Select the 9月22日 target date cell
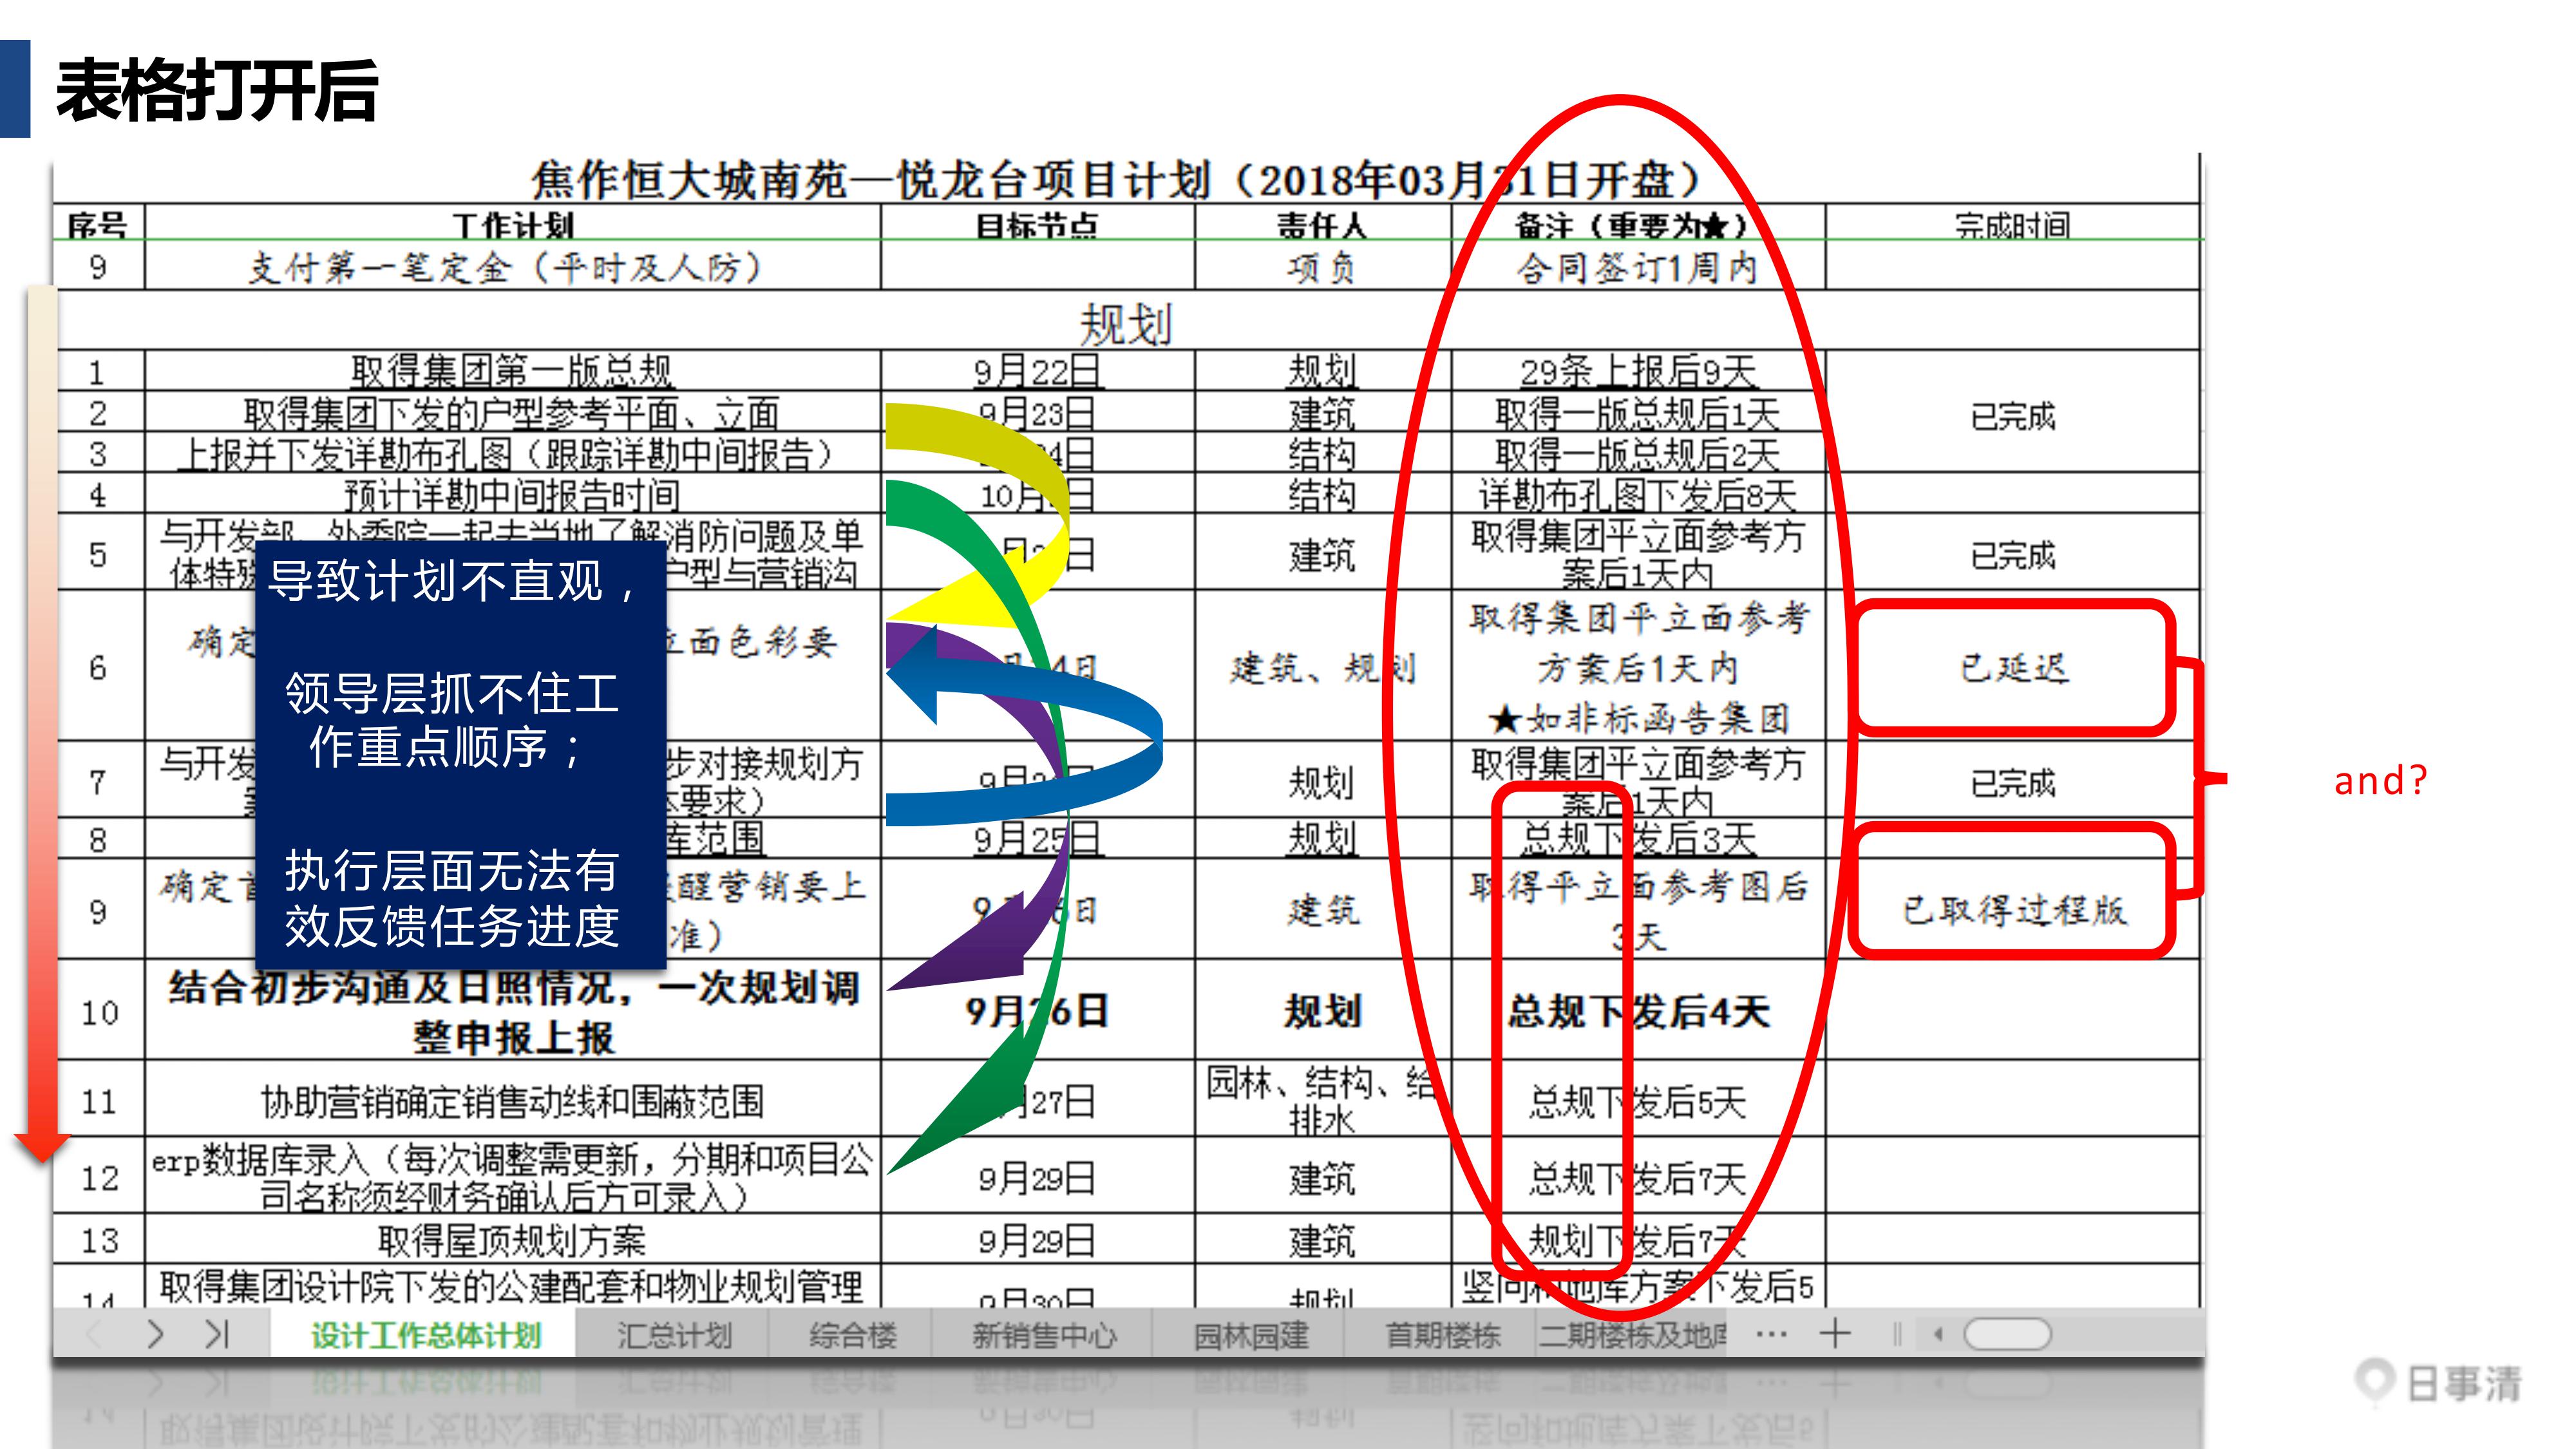2576x1449 pixels. [1037, 371]
